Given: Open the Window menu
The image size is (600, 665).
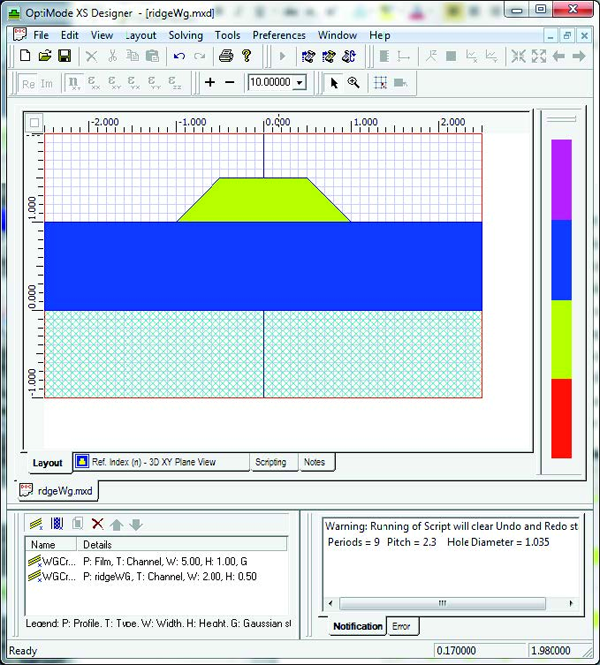Looking at the screenshot, I should 338,35.
